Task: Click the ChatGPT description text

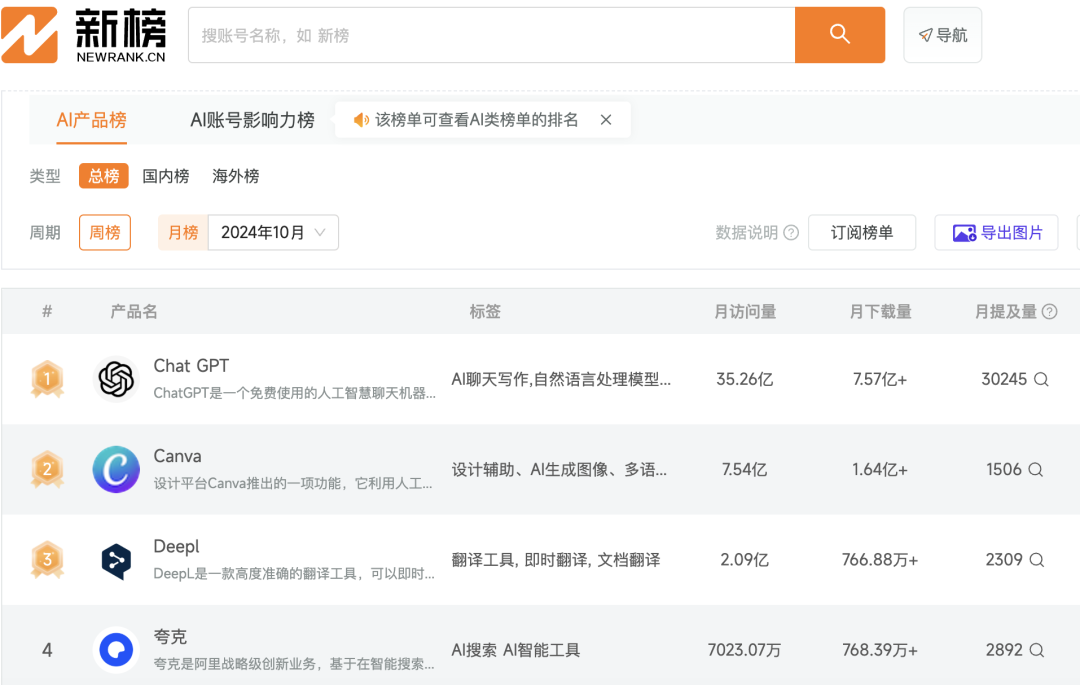Action: [294, 393]
